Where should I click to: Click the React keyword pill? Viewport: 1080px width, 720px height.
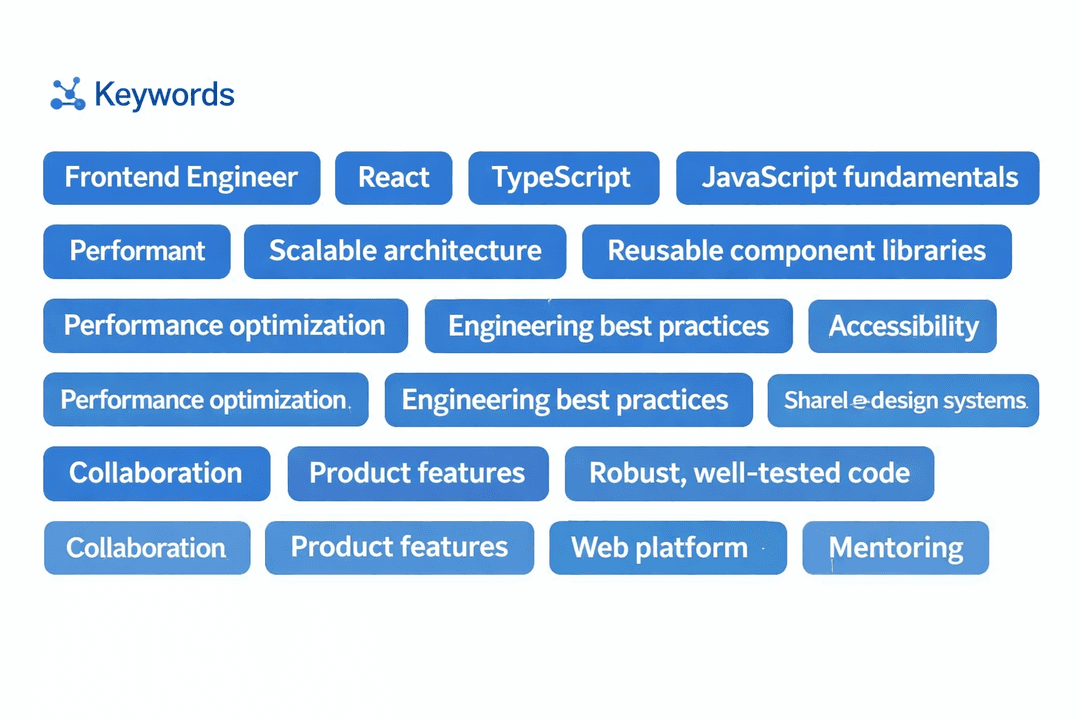coord(393,177)
